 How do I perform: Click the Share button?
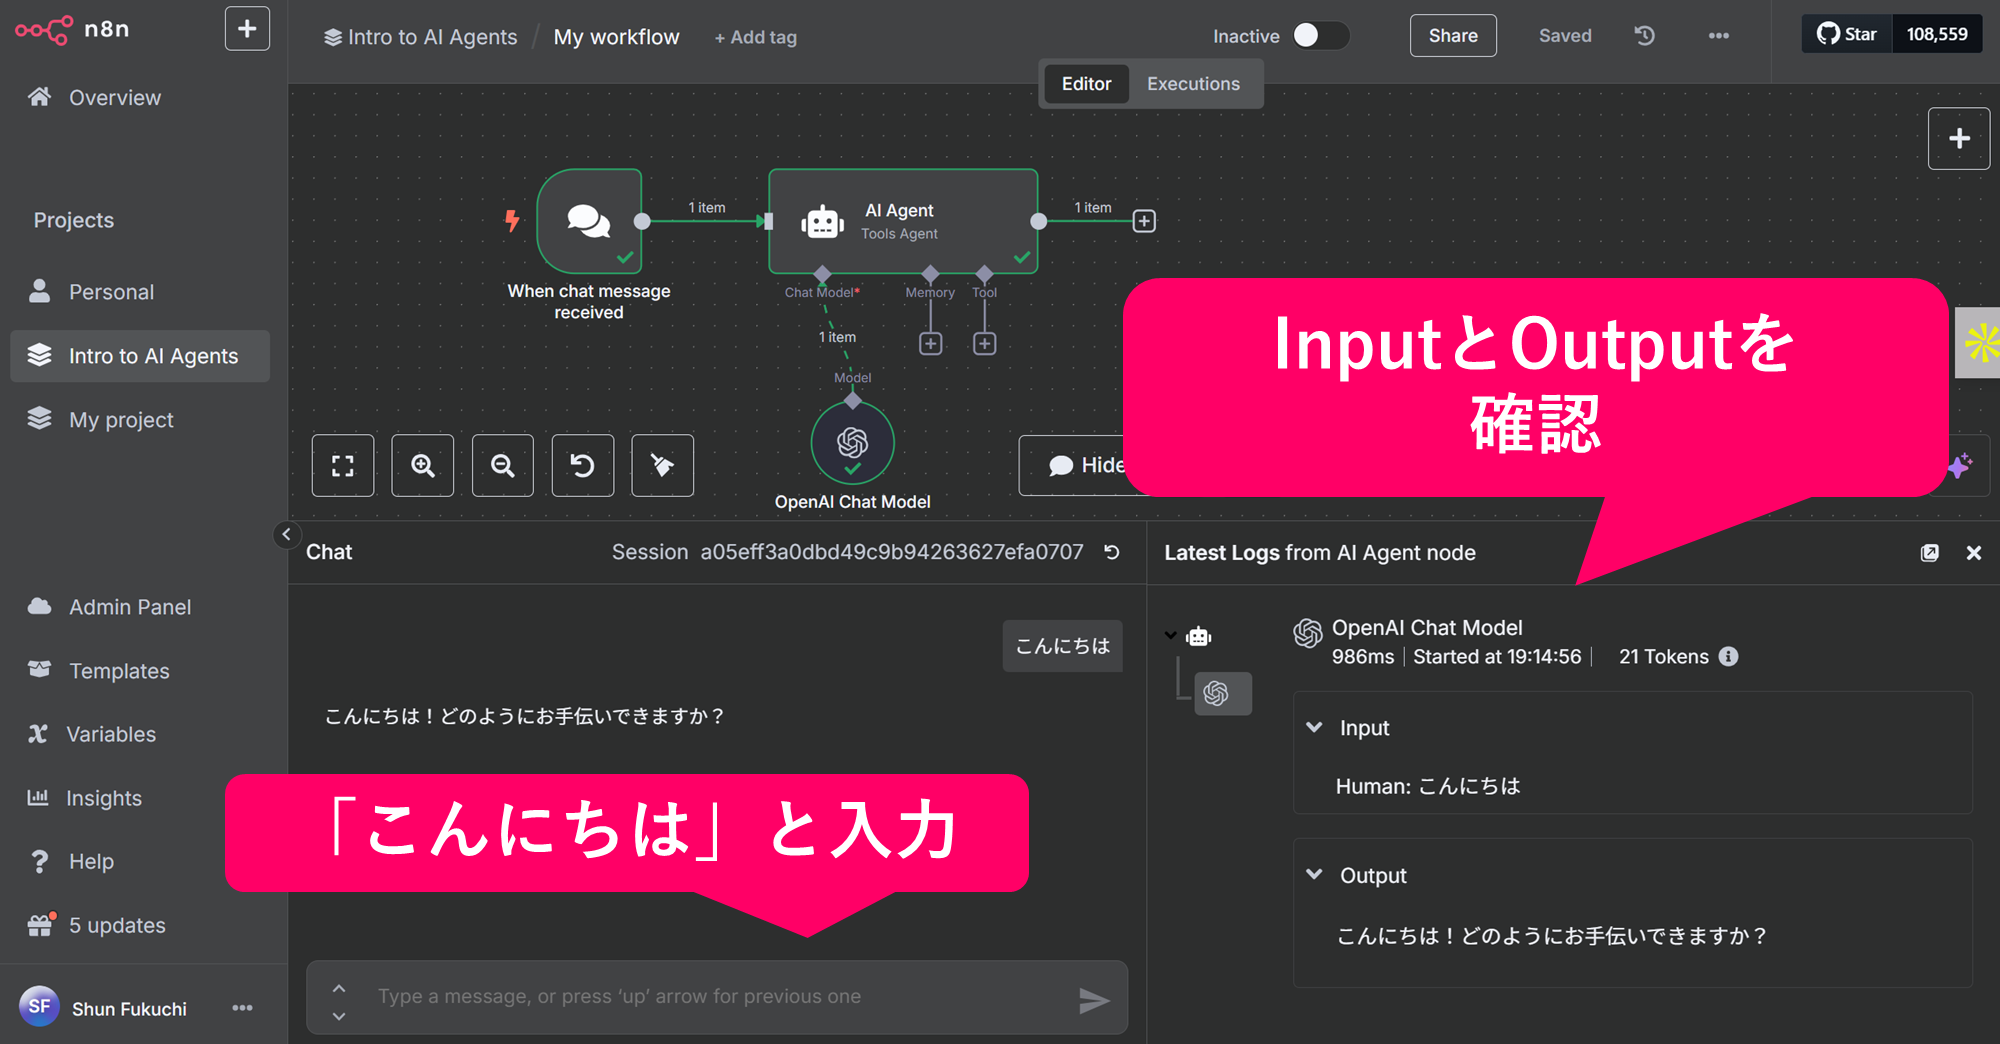click(1453, 36)
